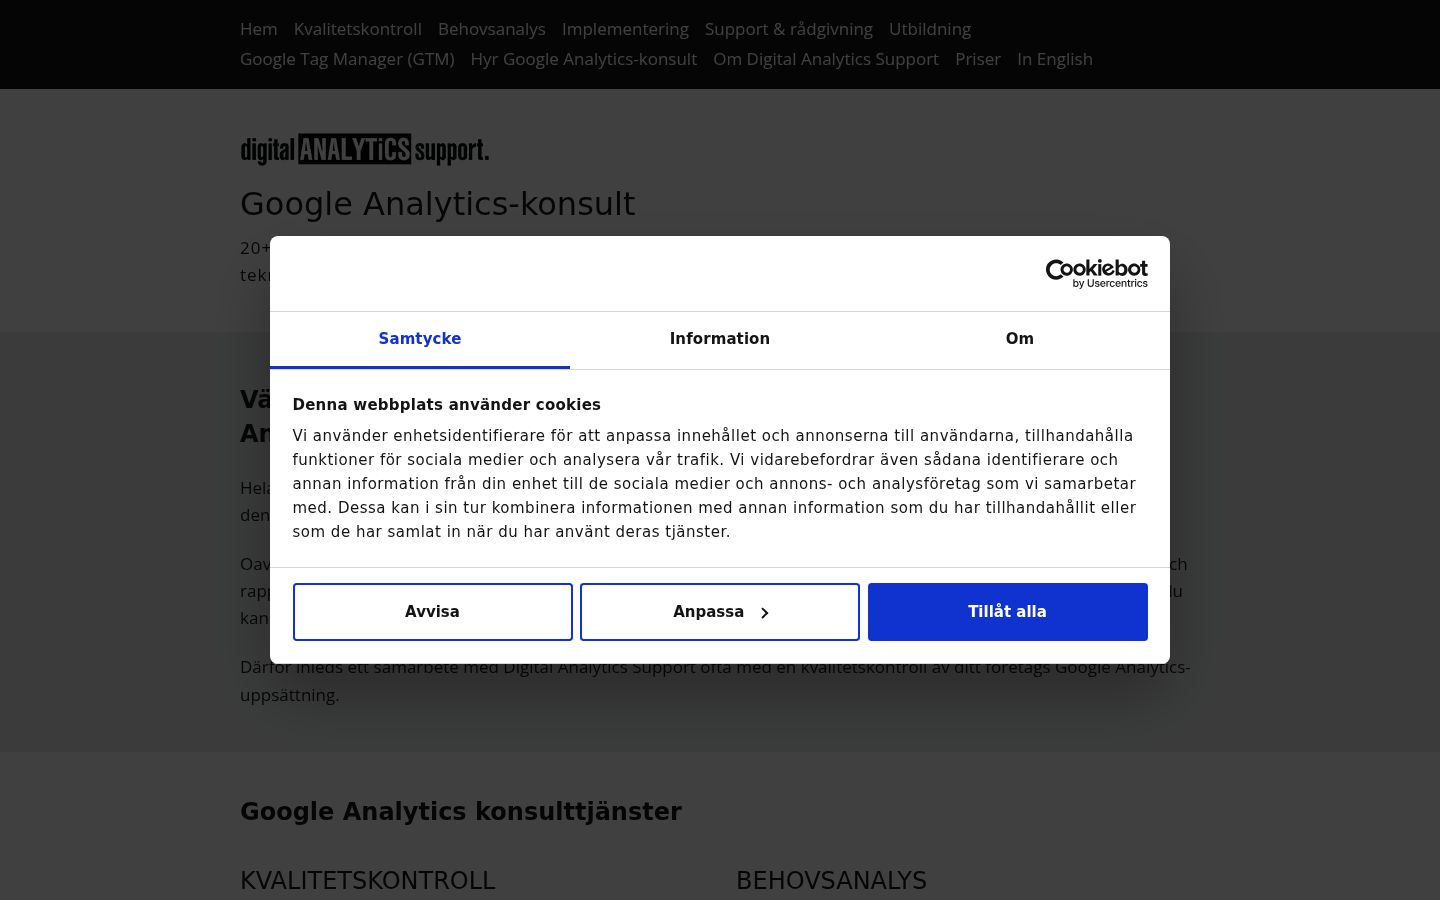Click the Digital Analytics Support logo
This screenshot has height=900, width=1440.
tap(364, 150)
